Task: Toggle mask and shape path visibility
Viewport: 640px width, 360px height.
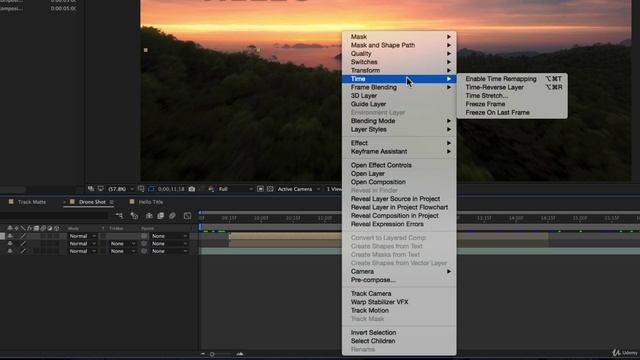Action: 151,189
